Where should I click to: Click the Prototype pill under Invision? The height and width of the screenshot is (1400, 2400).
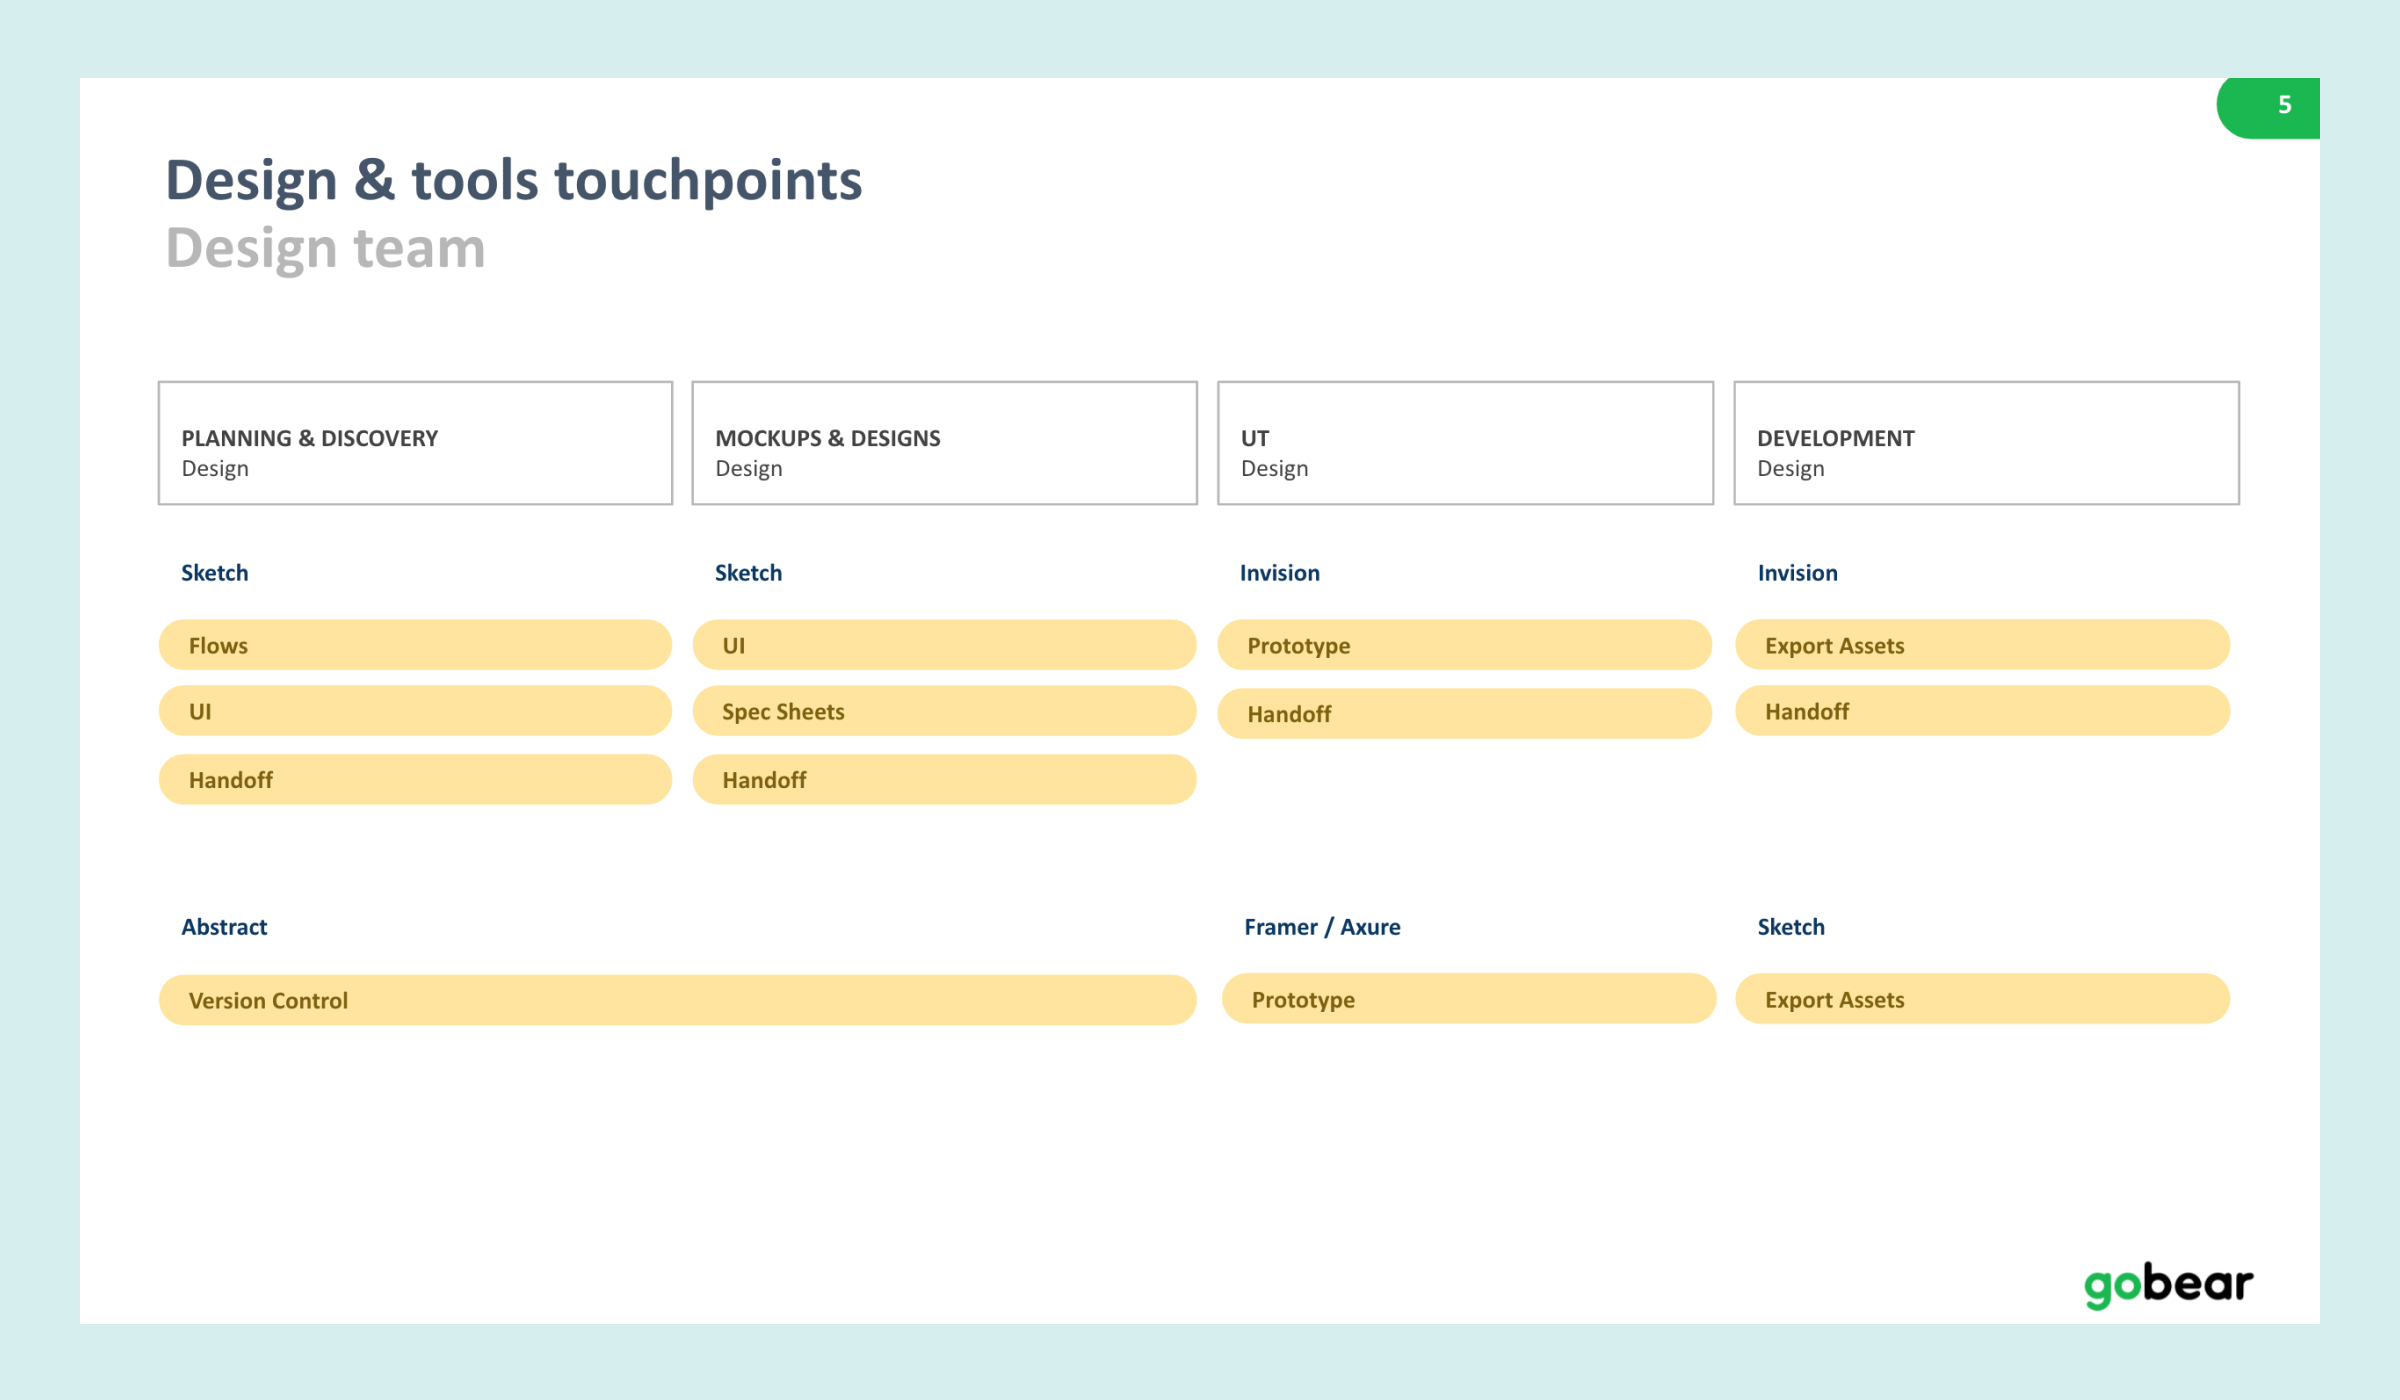(x=1464, y=645)
